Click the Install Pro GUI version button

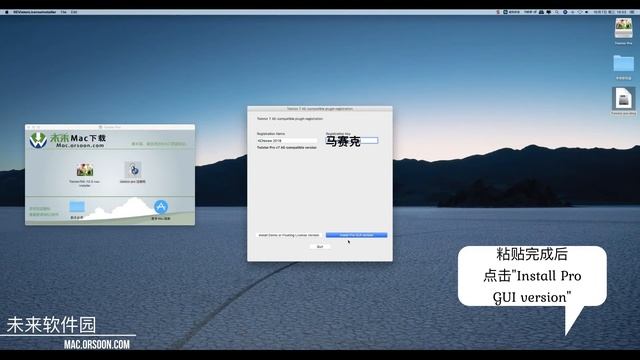(x=356, y=235)
